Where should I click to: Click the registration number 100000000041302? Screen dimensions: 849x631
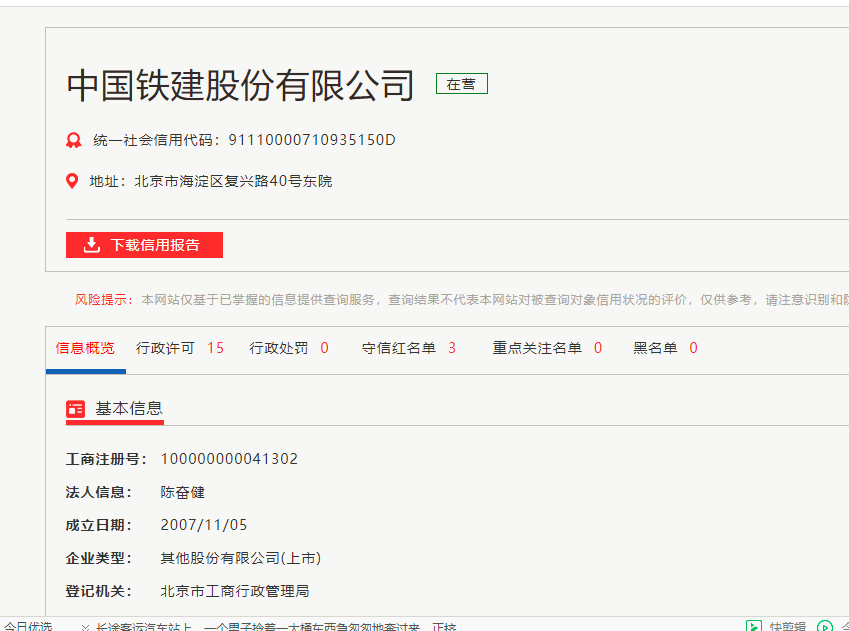[229, 459]
